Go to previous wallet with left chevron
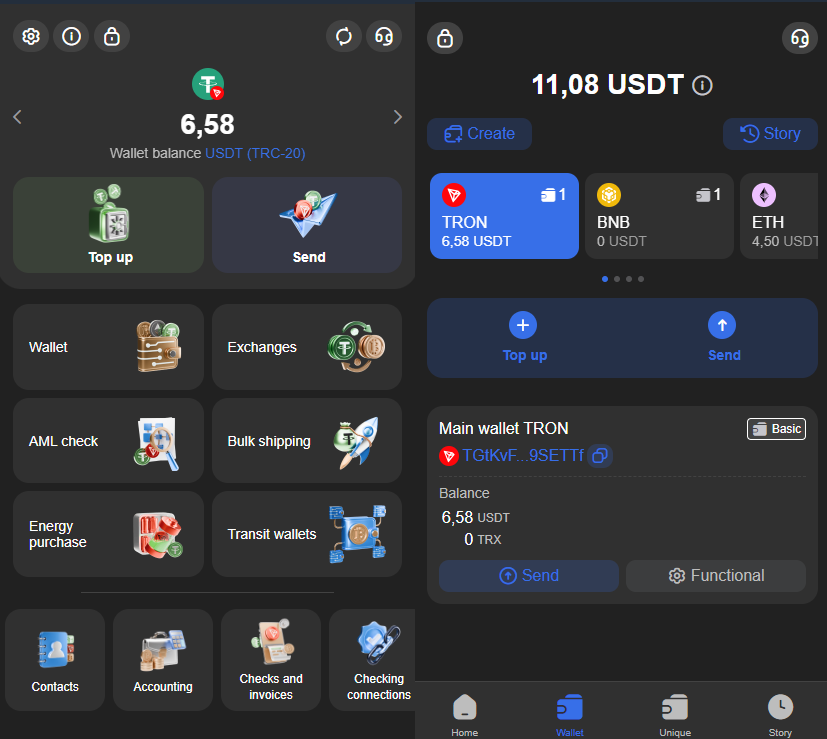This screenshot has width=827, height=739. 17,116
